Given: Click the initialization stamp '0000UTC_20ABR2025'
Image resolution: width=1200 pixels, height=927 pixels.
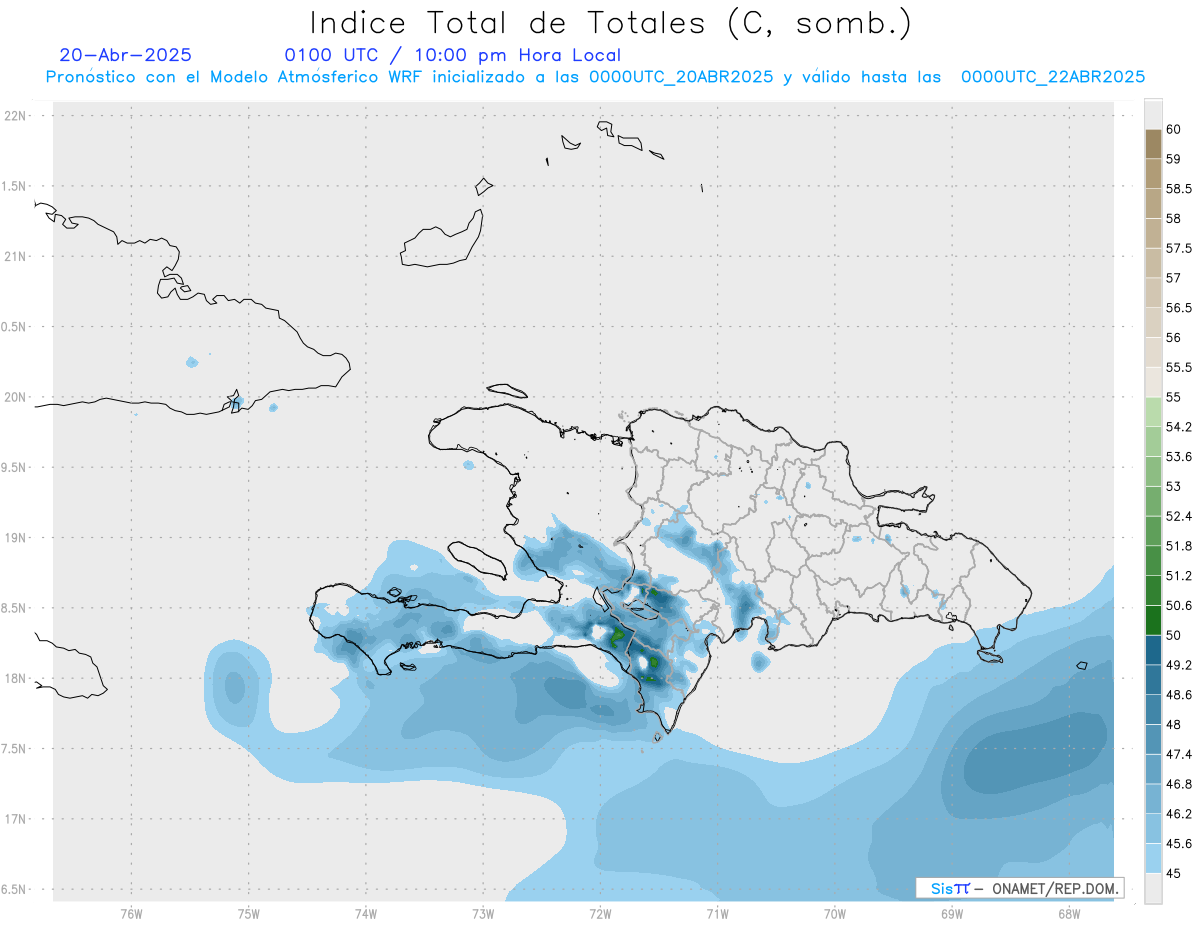Looking at the screenshot, I should click(681, 77).
